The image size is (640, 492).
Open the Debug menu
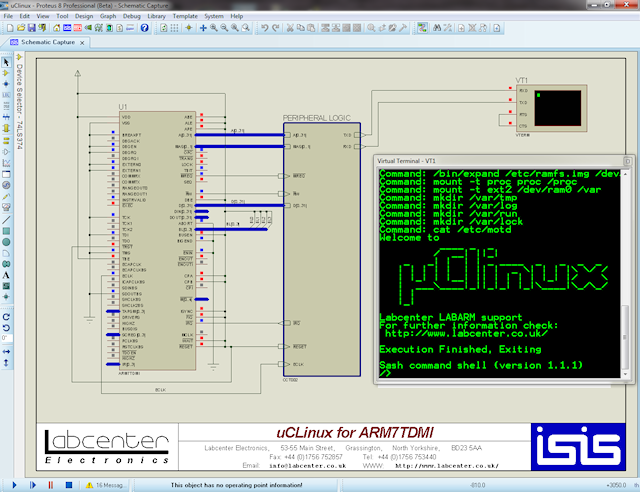tap(131, 16)
